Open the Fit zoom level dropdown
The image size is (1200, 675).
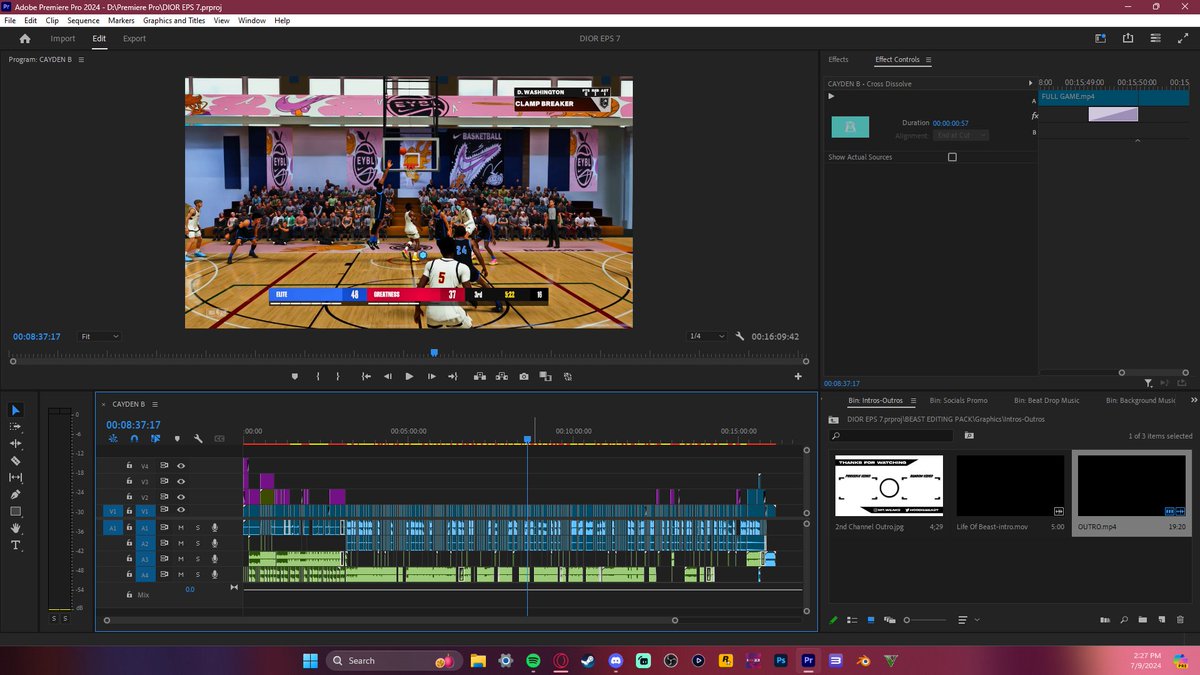click(100, 336)
